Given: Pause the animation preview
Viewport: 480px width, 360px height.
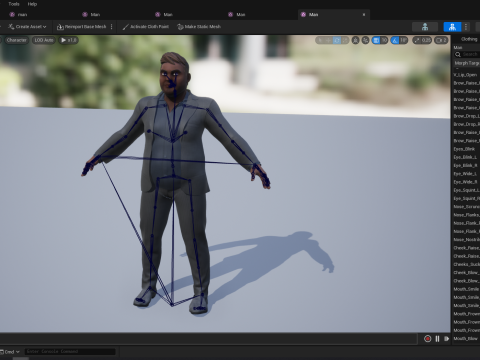Looking at the screenshot, I should (x=437, y=339).
